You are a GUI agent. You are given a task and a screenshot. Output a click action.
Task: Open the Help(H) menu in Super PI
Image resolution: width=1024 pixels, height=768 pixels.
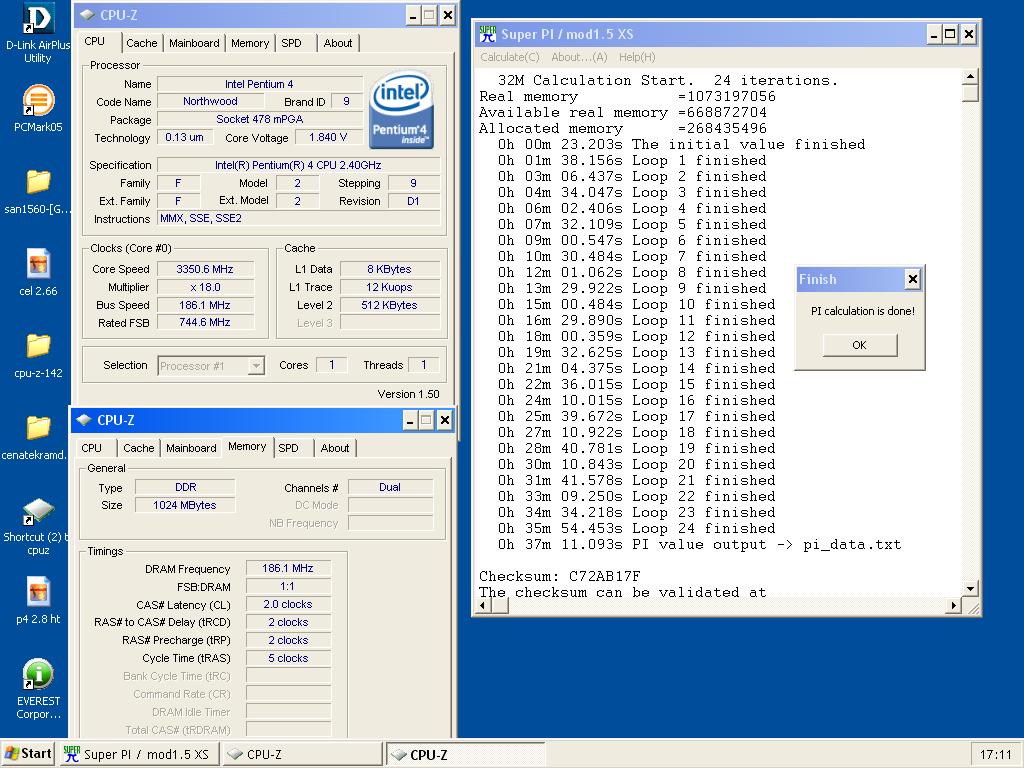(x=637, y=57)
